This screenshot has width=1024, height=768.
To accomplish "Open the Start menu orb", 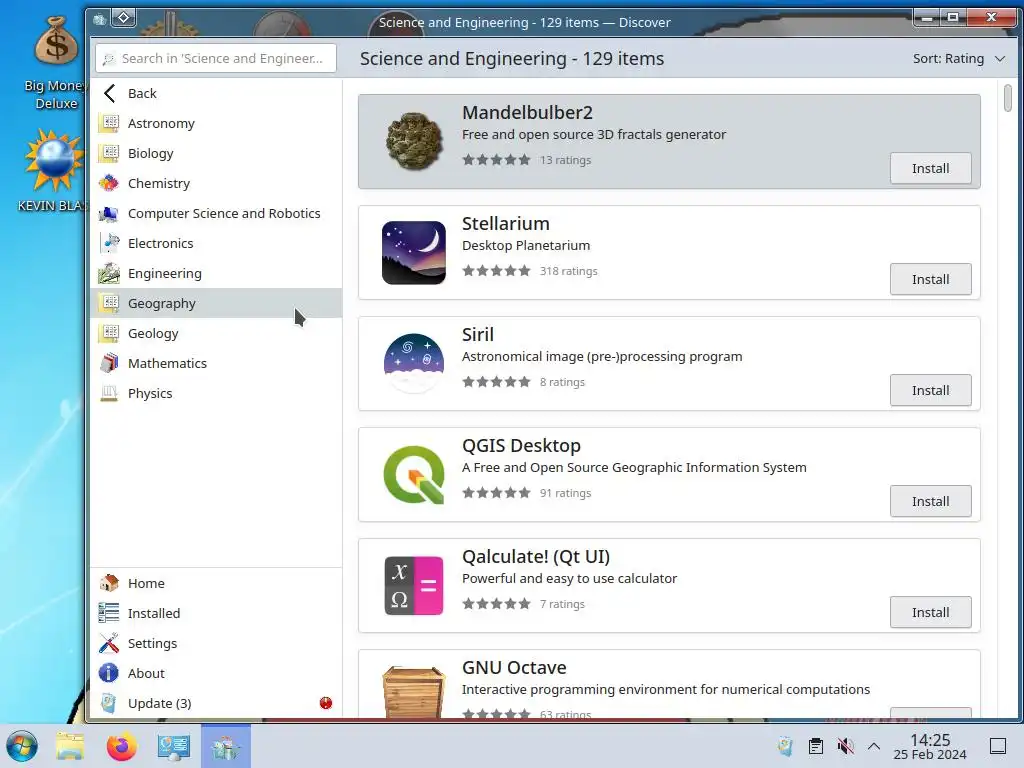I will click(x=22, y=746).
